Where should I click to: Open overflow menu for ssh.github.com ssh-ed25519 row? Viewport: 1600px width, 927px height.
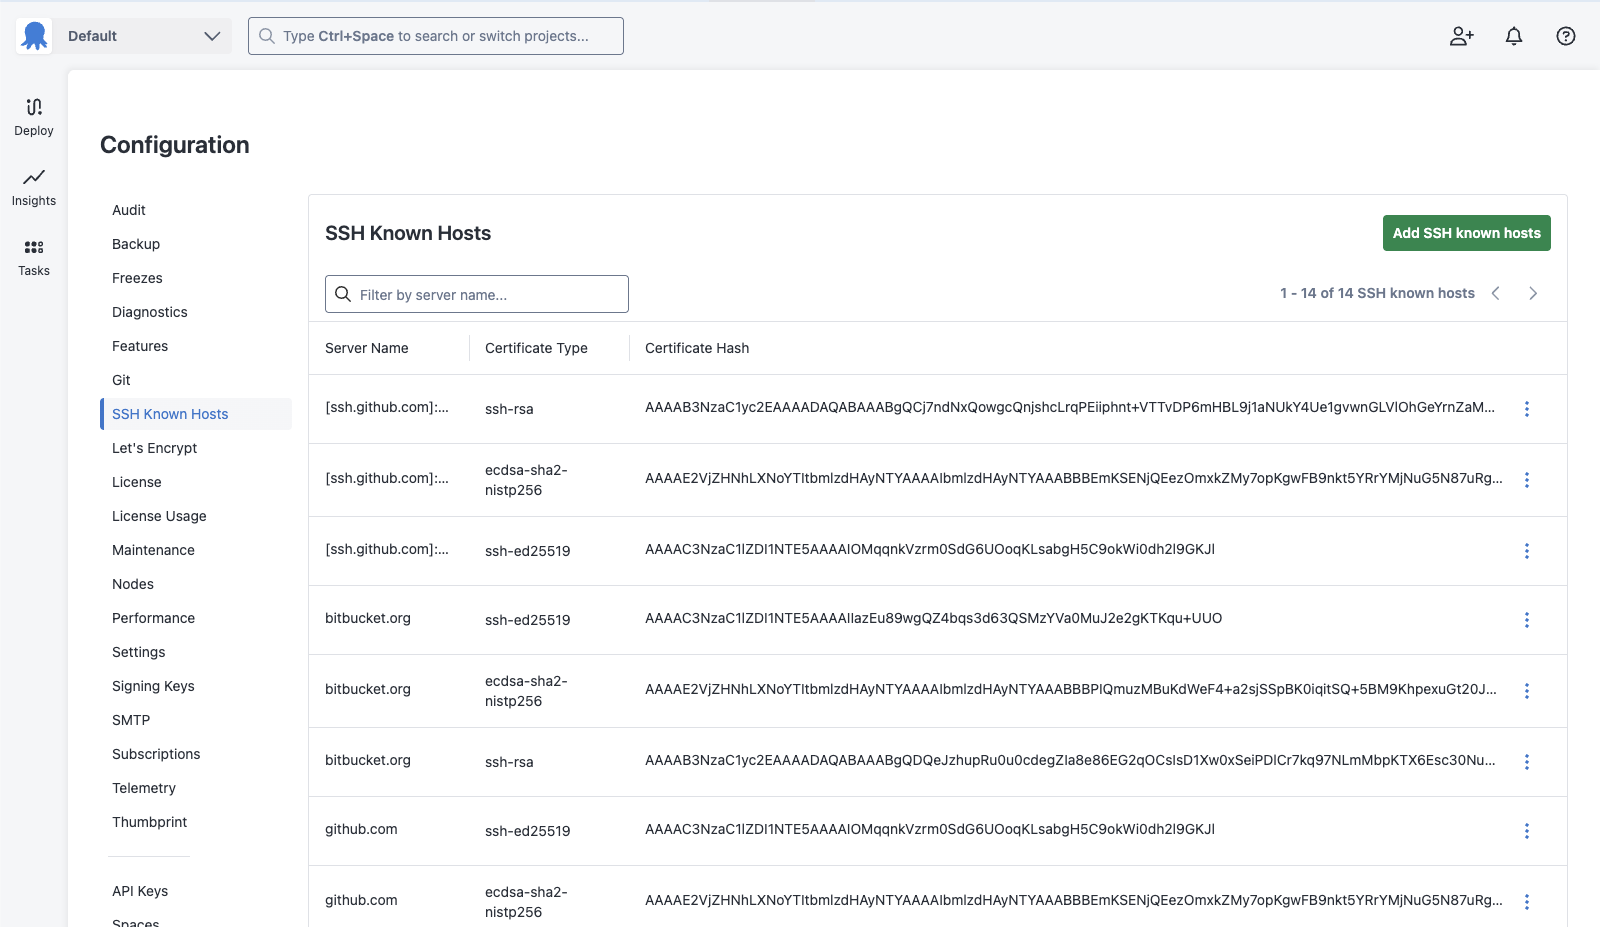pyautogui.click(x=1527, y=551)
